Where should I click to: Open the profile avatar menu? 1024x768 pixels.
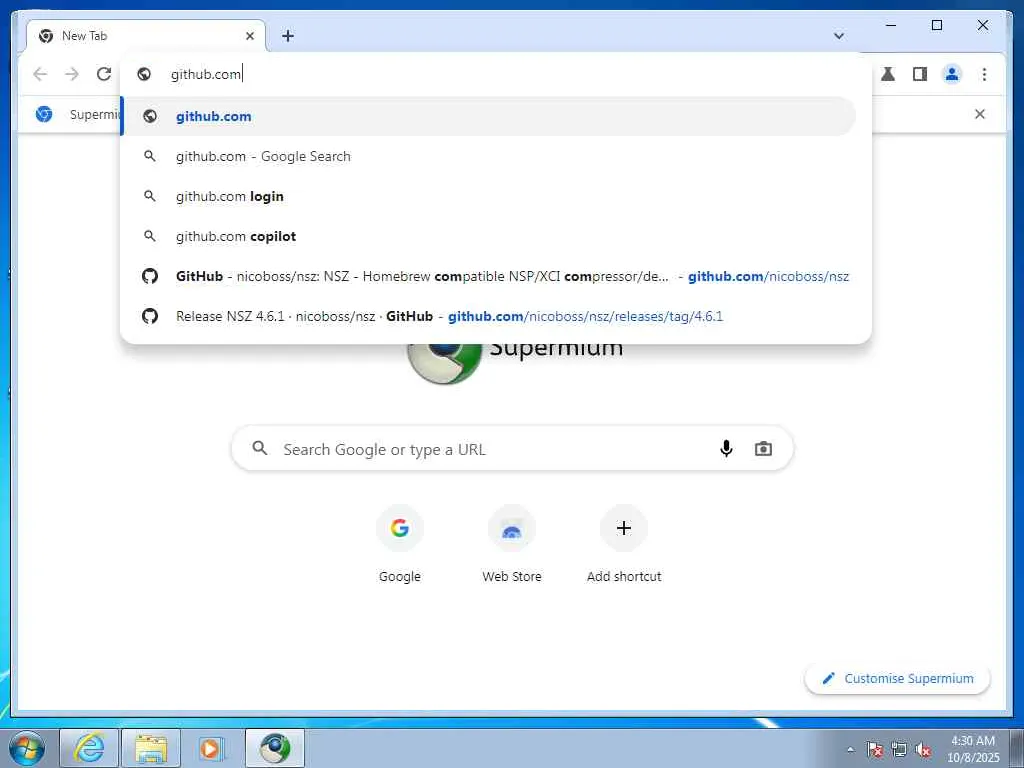click(x=952, y=74)
